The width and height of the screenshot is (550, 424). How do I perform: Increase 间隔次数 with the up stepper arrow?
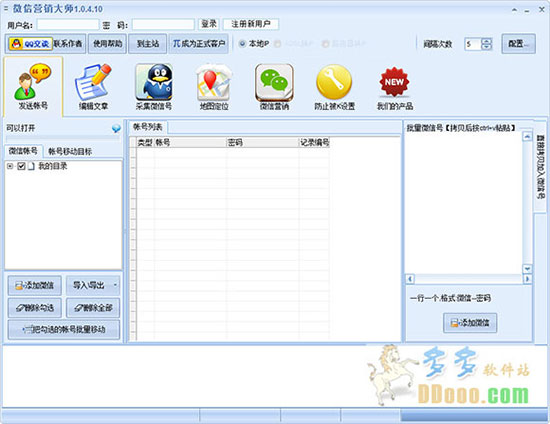click(x=487, y=41)
